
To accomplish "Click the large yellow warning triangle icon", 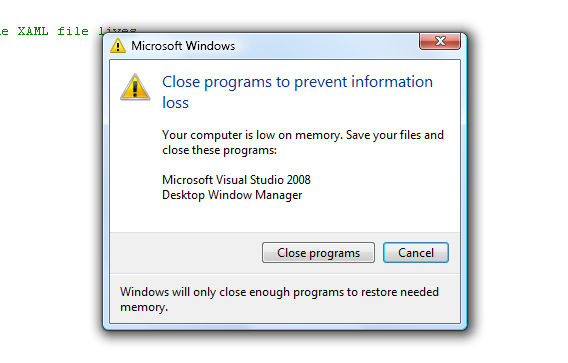I will click(x=135, y=87).
